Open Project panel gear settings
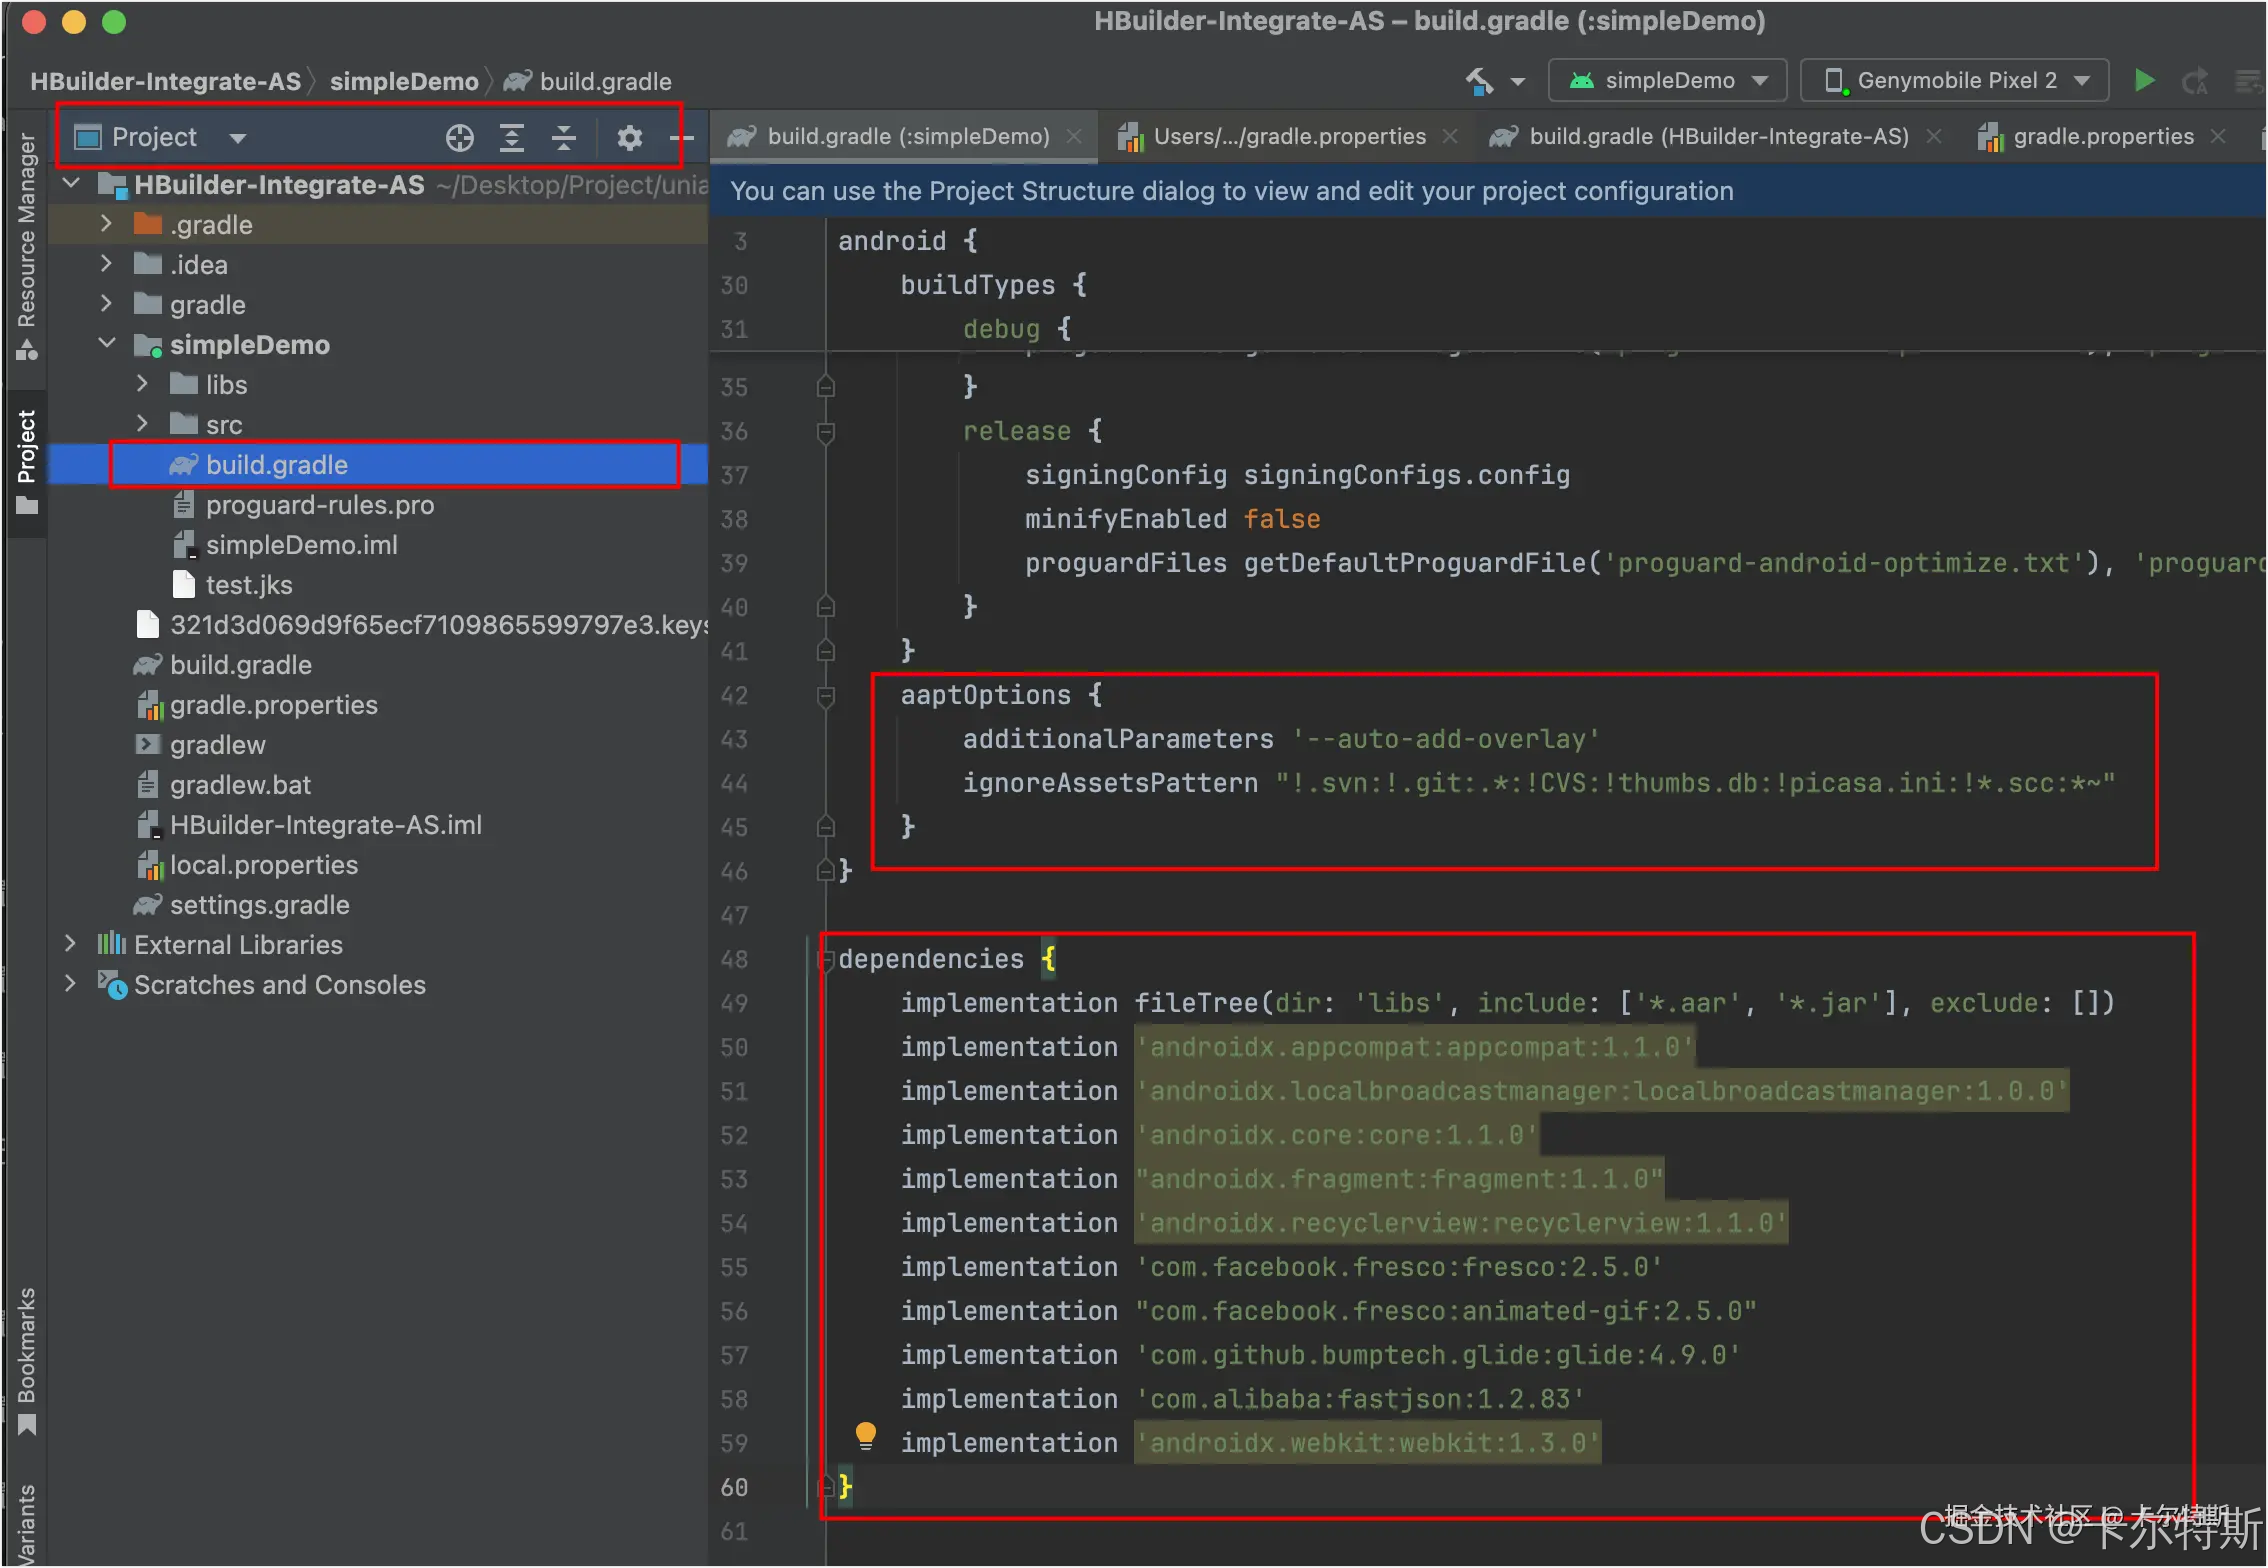 point(629,138)
